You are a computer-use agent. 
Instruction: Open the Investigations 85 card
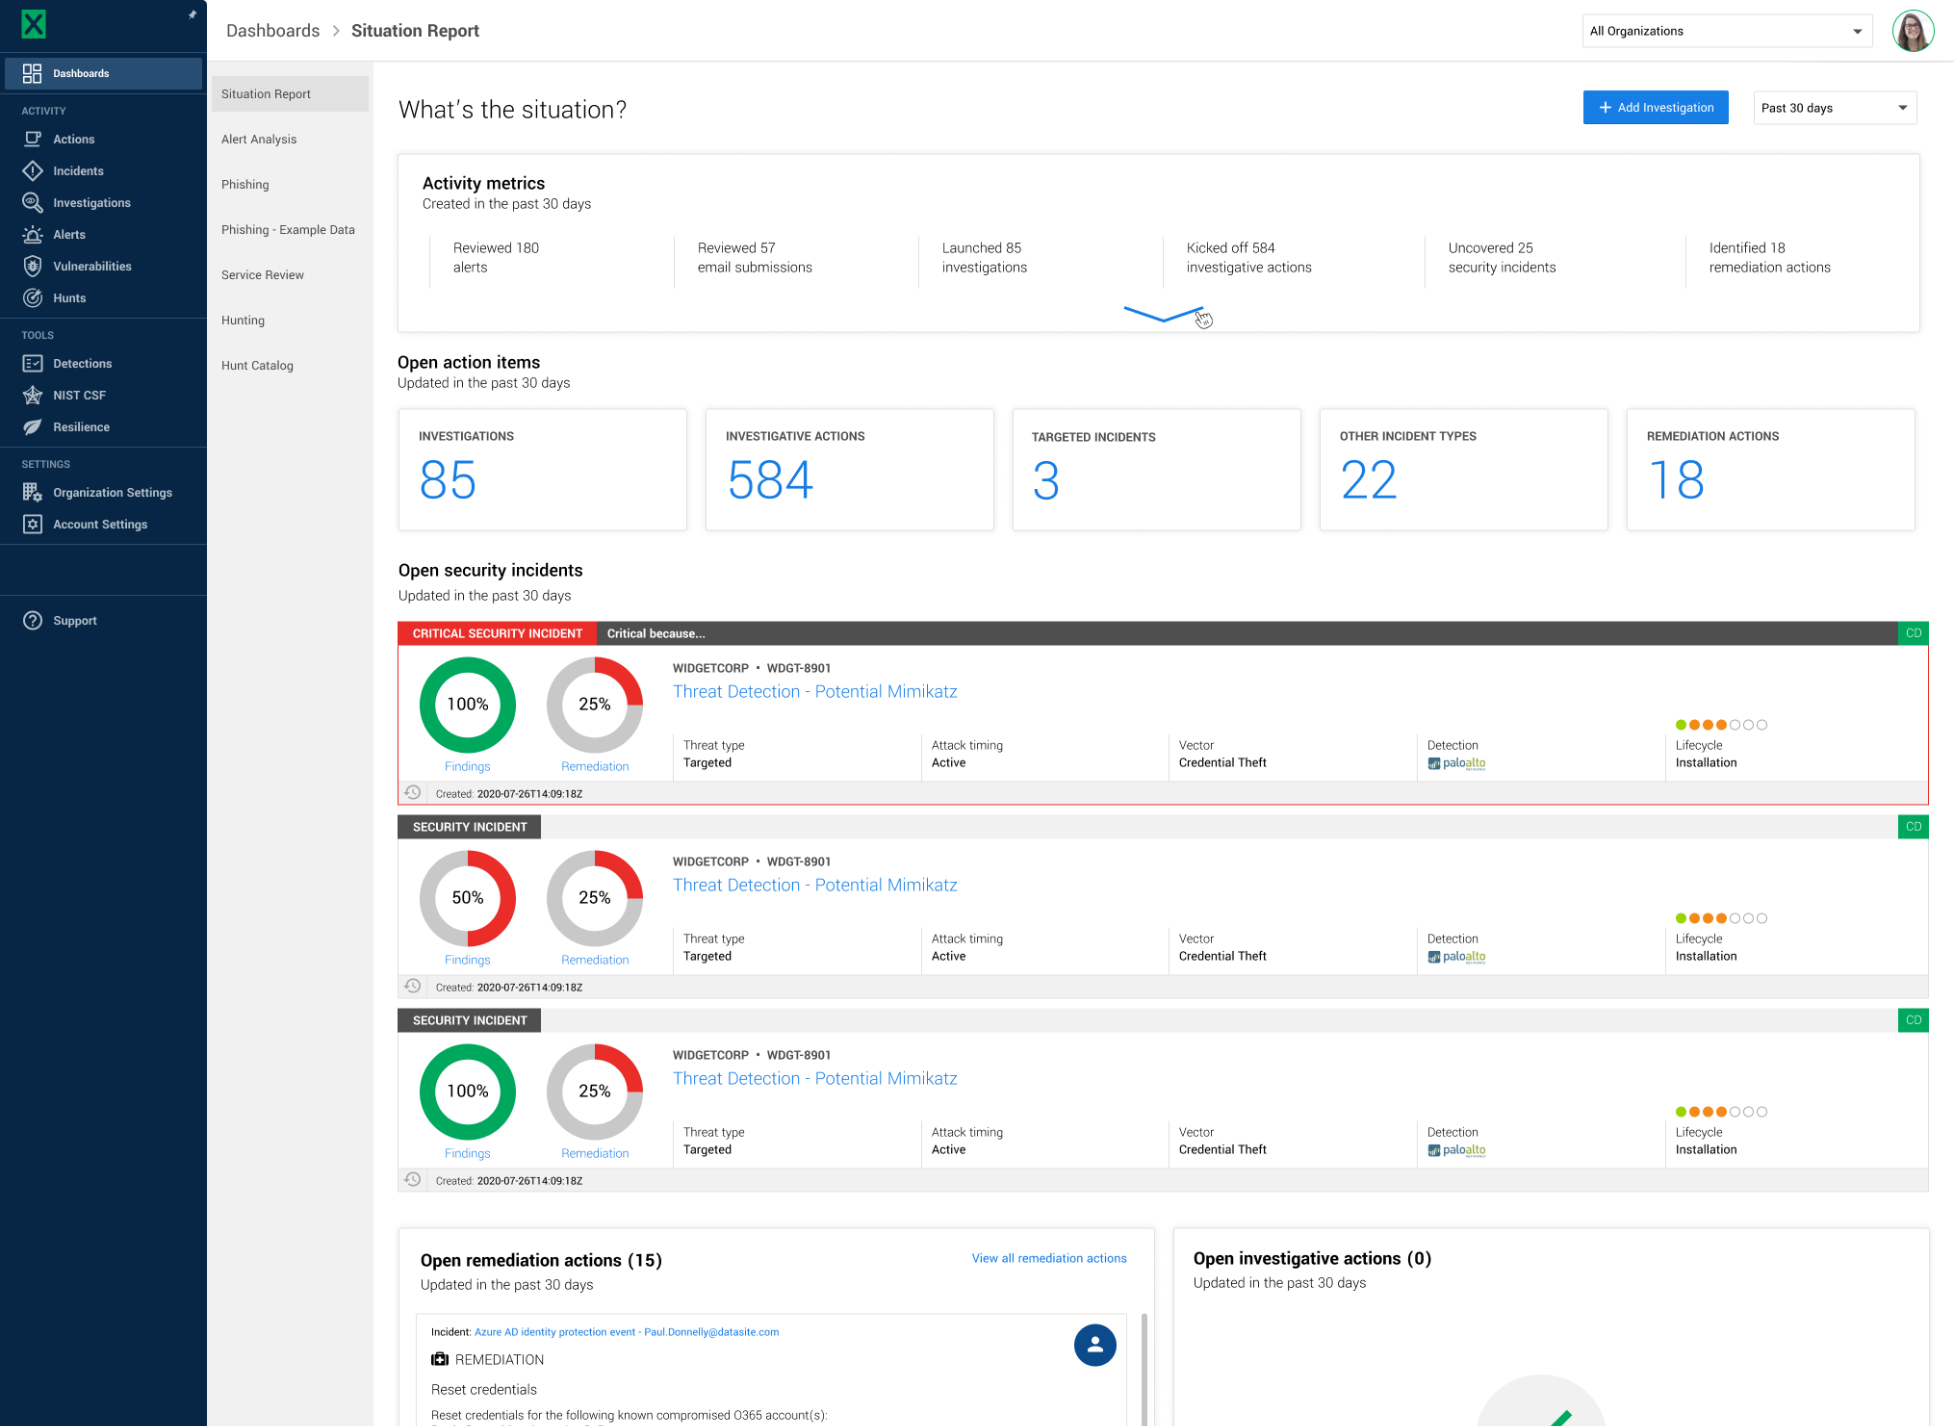(x=542, y=469)
